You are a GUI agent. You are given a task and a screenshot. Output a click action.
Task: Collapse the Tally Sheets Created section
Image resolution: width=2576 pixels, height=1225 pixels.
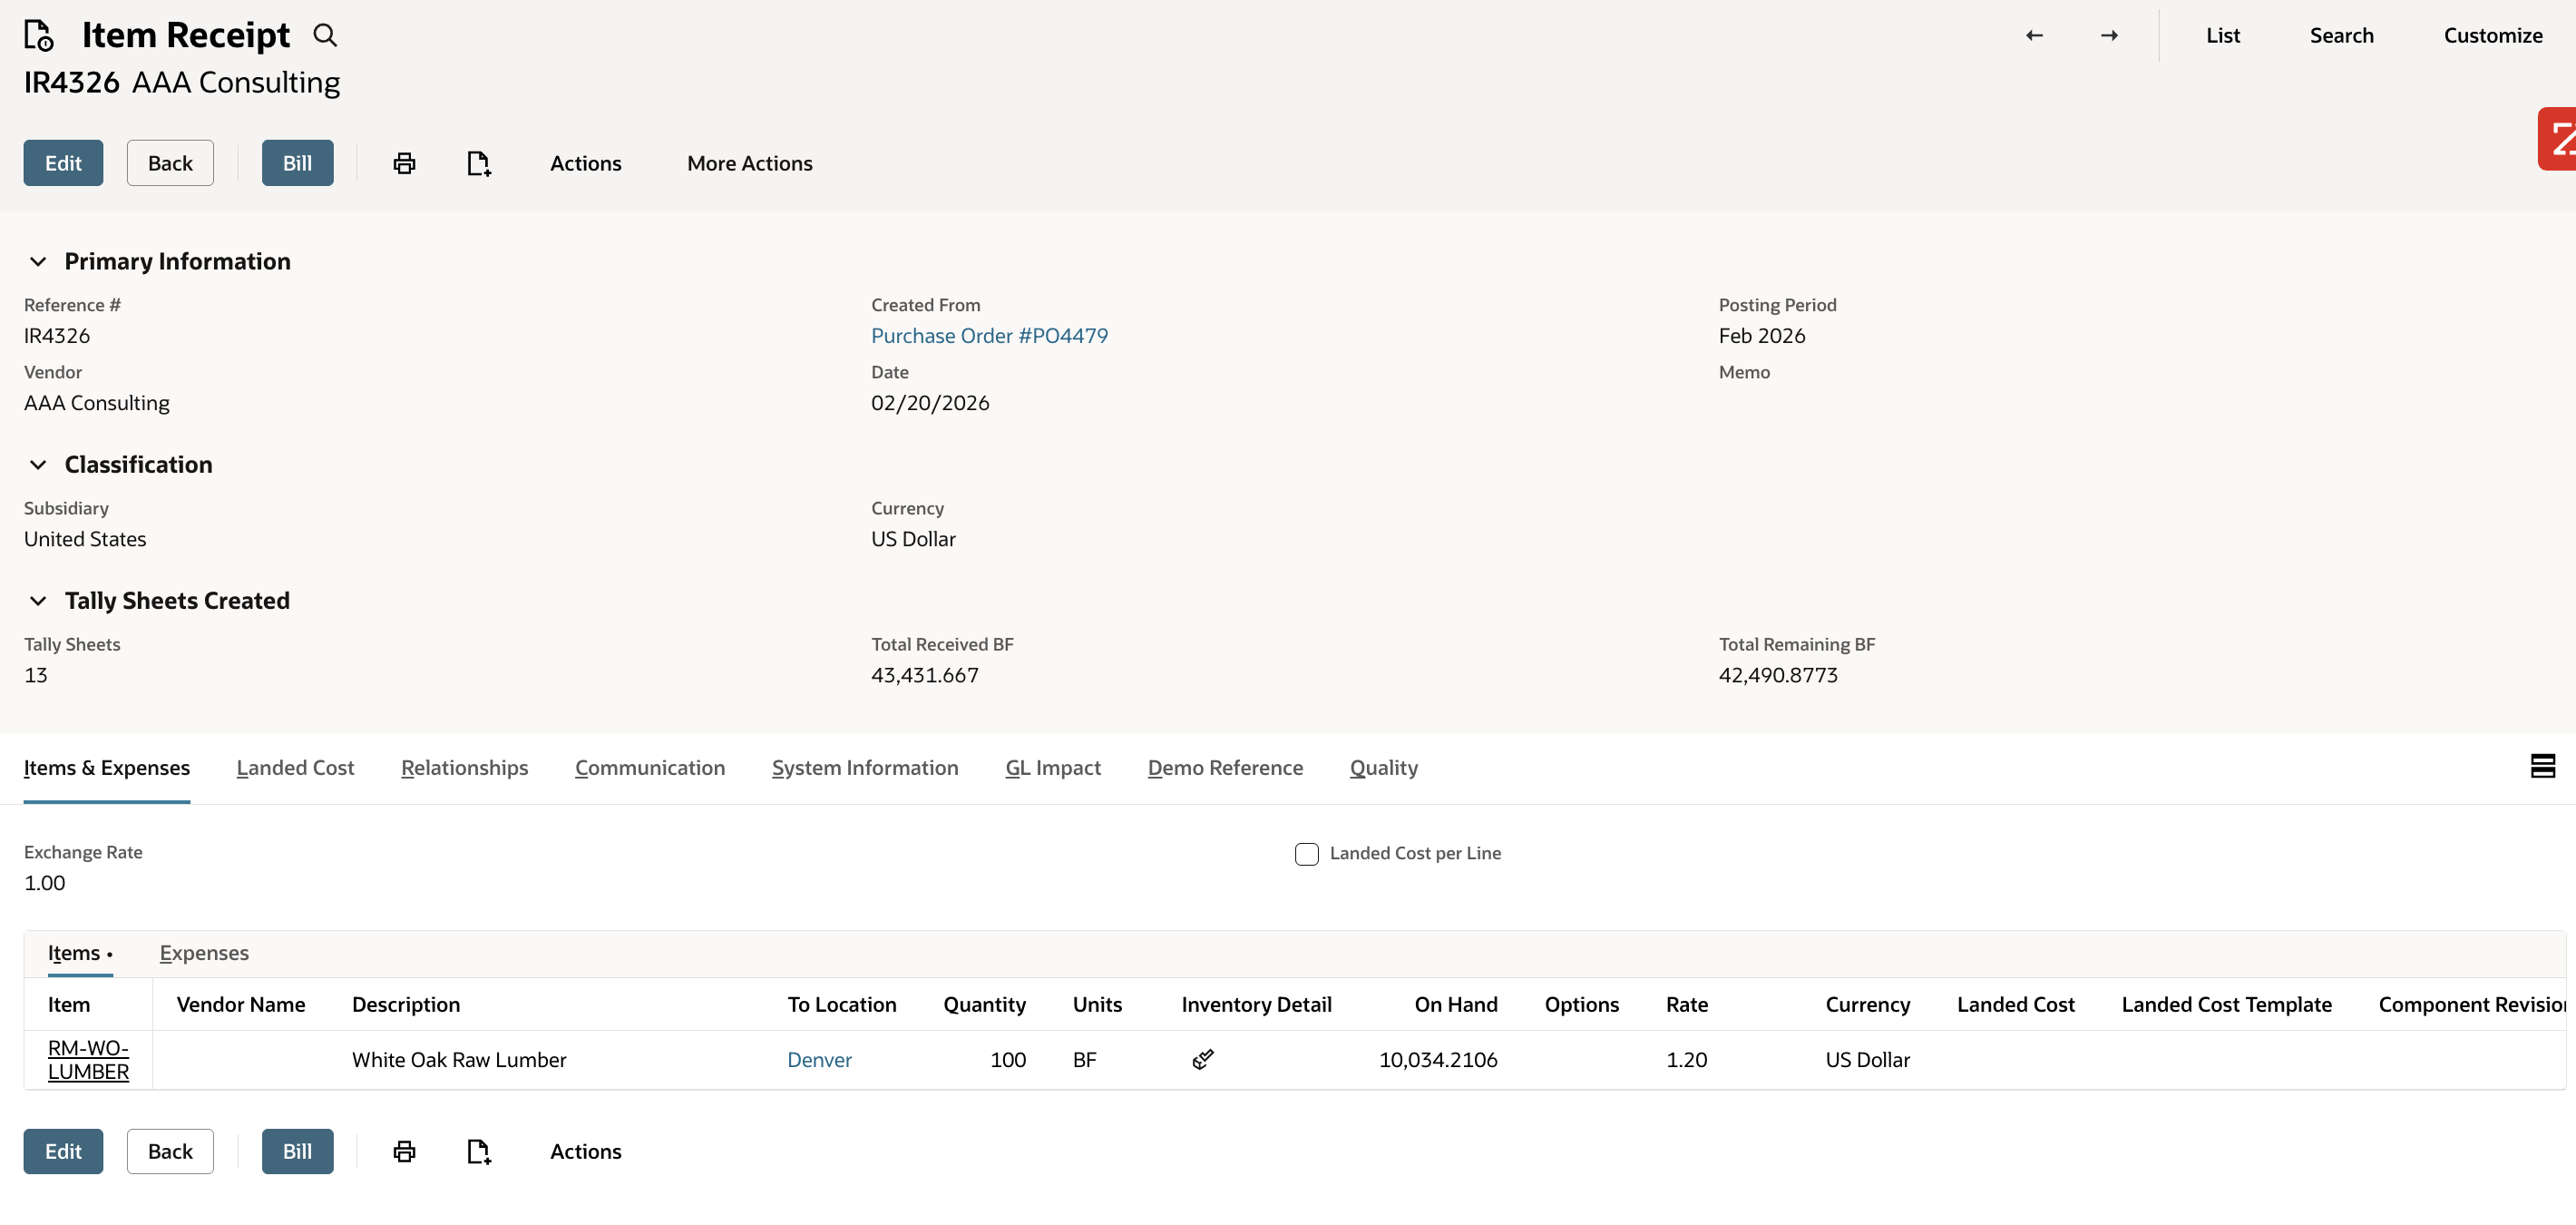[x=38, y=600]
